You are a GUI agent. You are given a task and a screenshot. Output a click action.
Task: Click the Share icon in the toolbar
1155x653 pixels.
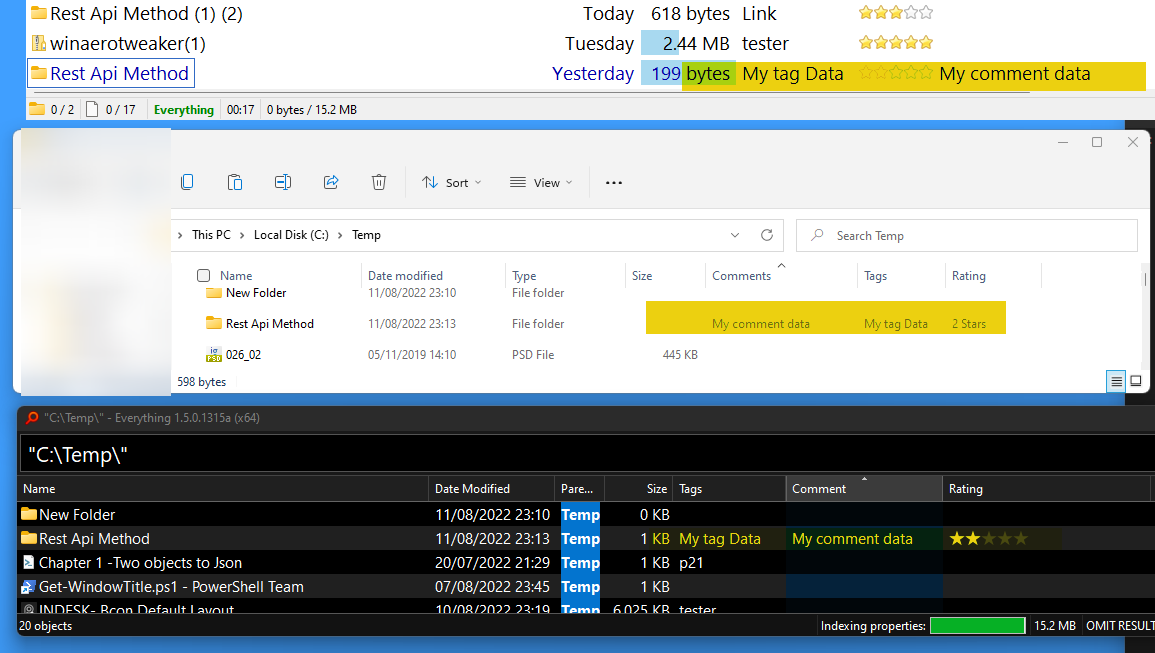[x=331, y=182]
